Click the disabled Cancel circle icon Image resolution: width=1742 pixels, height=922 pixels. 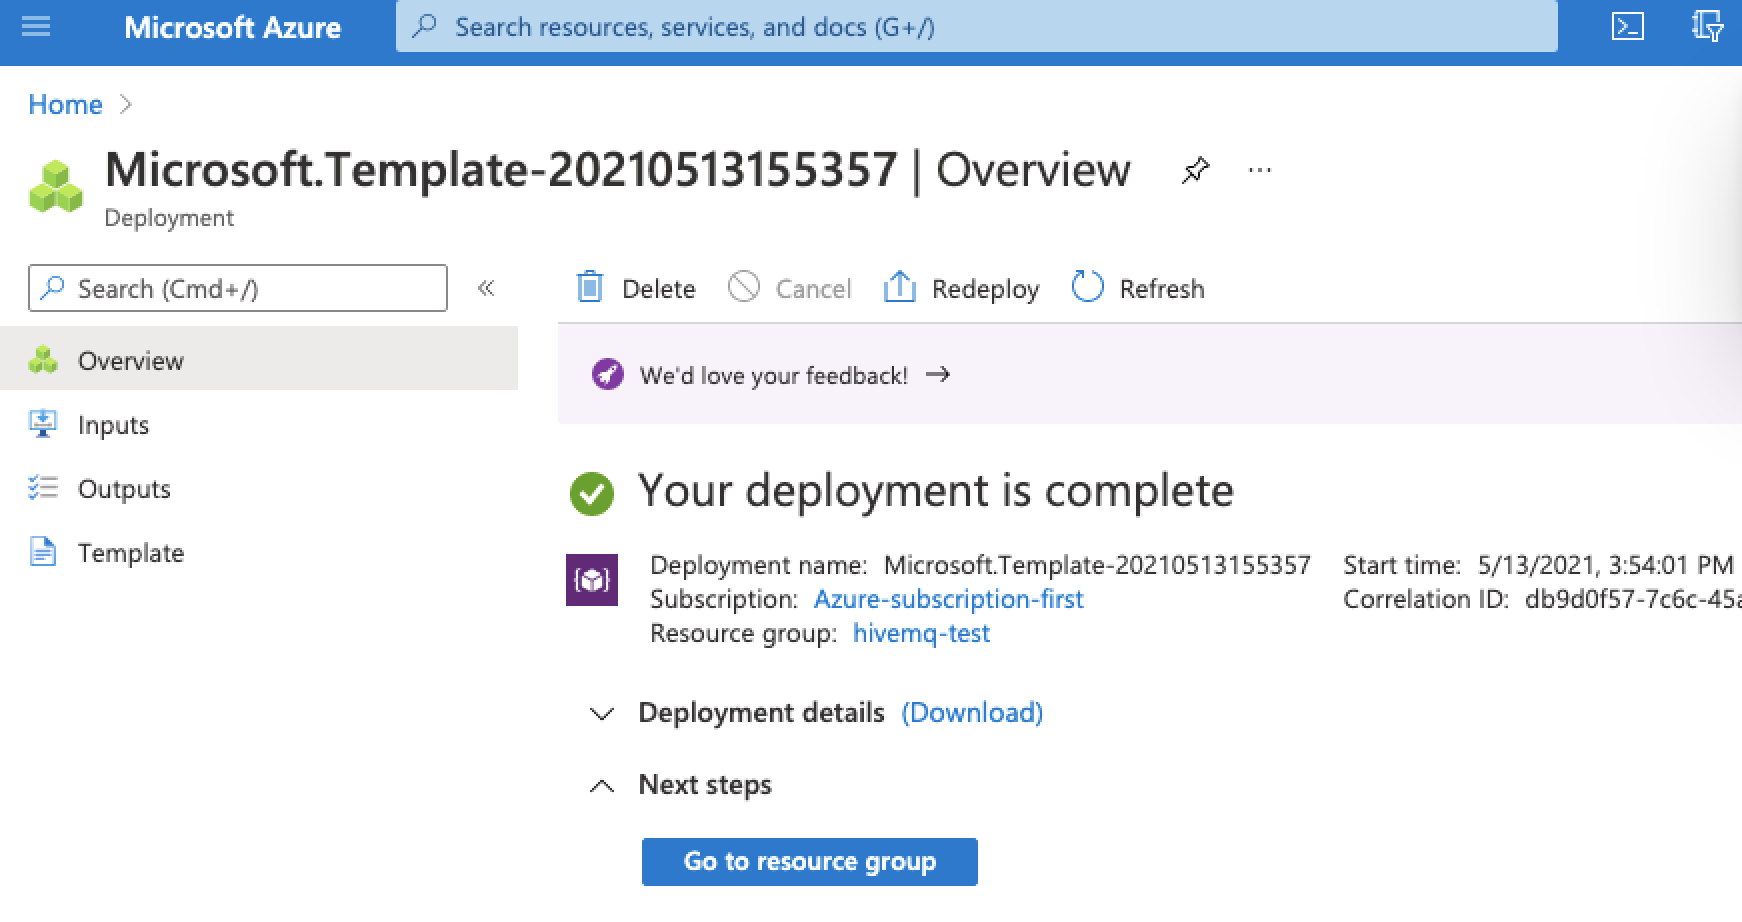coord(744,287)
